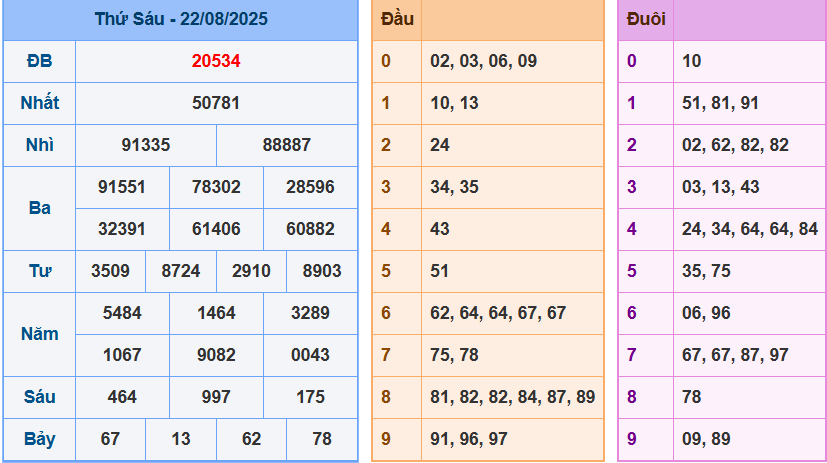Select third prize number 28596
Screen dimensions: 827x463
point(310,187)
